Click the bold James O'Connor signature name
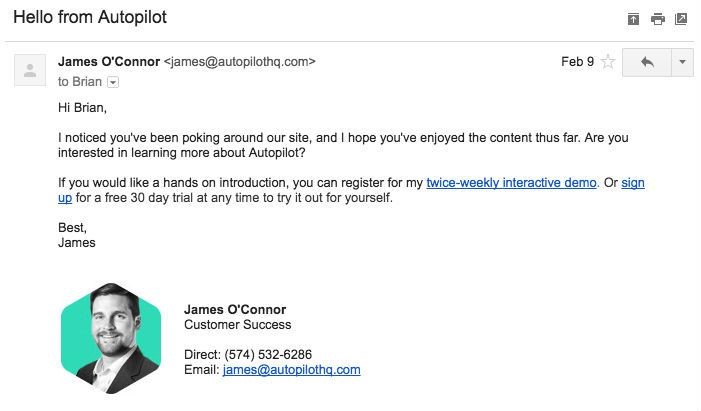The width and height of the screenshot is (701, 411). pyautogui.click(x=235, y=309)
